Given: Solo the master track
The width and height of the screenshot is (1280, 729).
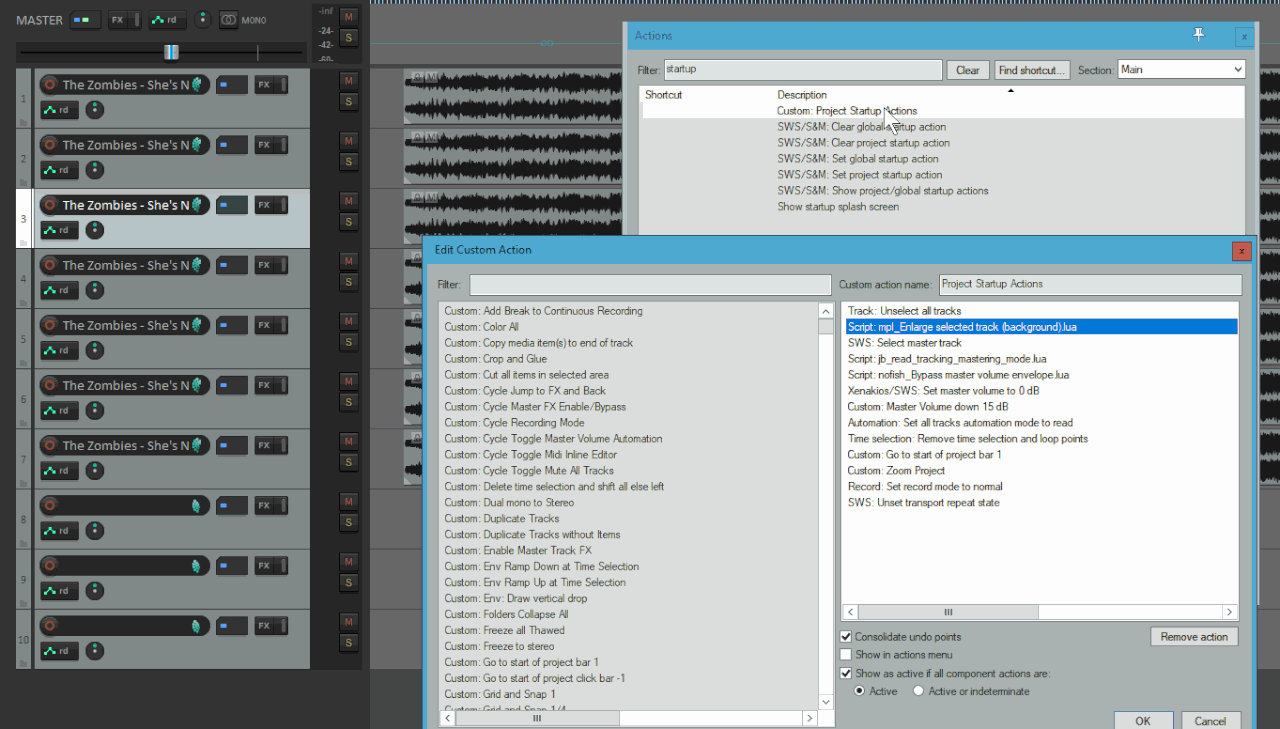Looking at the screenshot, I should [348, 38].
